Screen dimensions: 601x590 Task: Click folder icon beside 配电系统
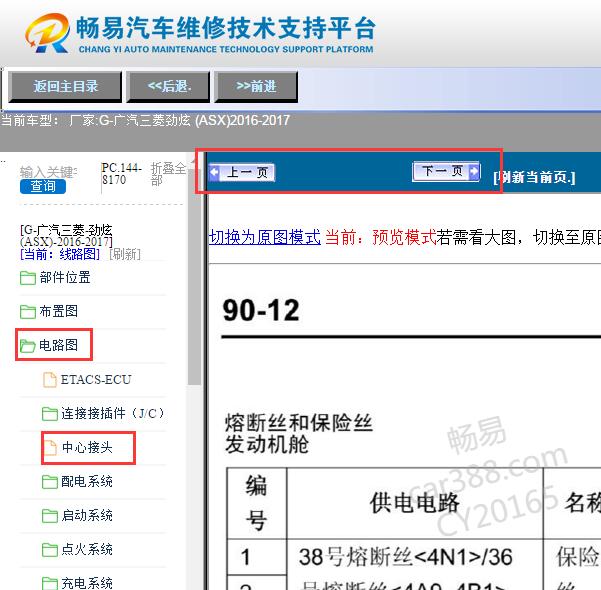click(x=50, y=482)
